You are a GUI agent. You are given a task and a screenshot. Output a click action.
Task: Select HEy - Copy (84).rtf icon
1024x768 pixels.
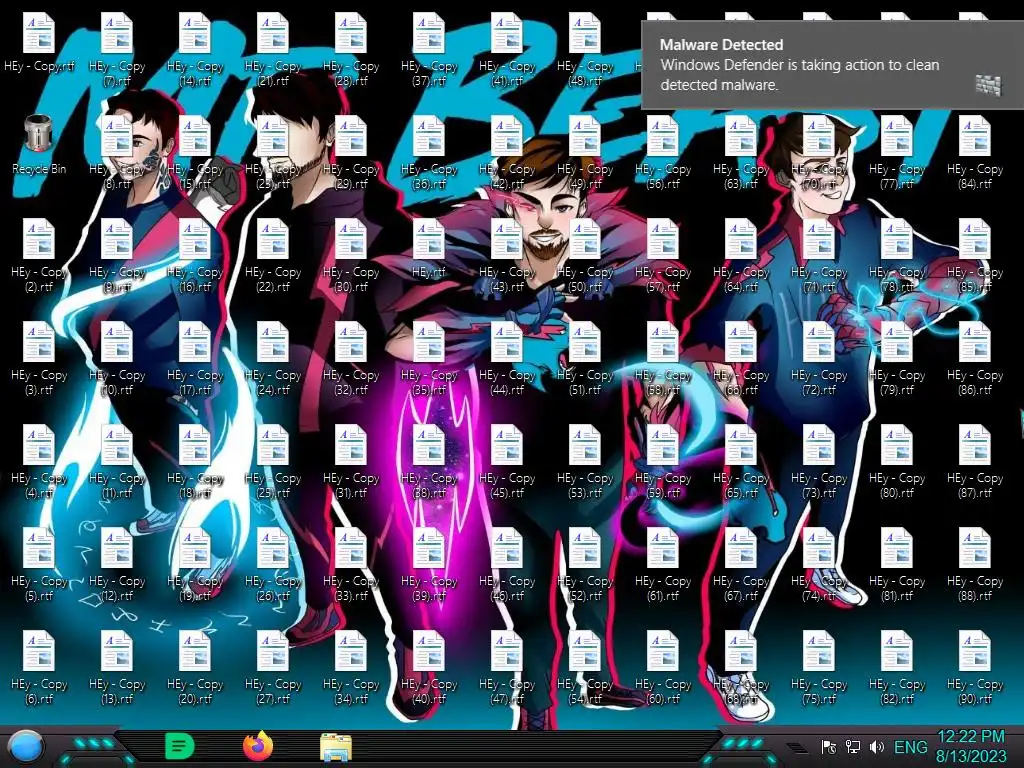[974, 135]
